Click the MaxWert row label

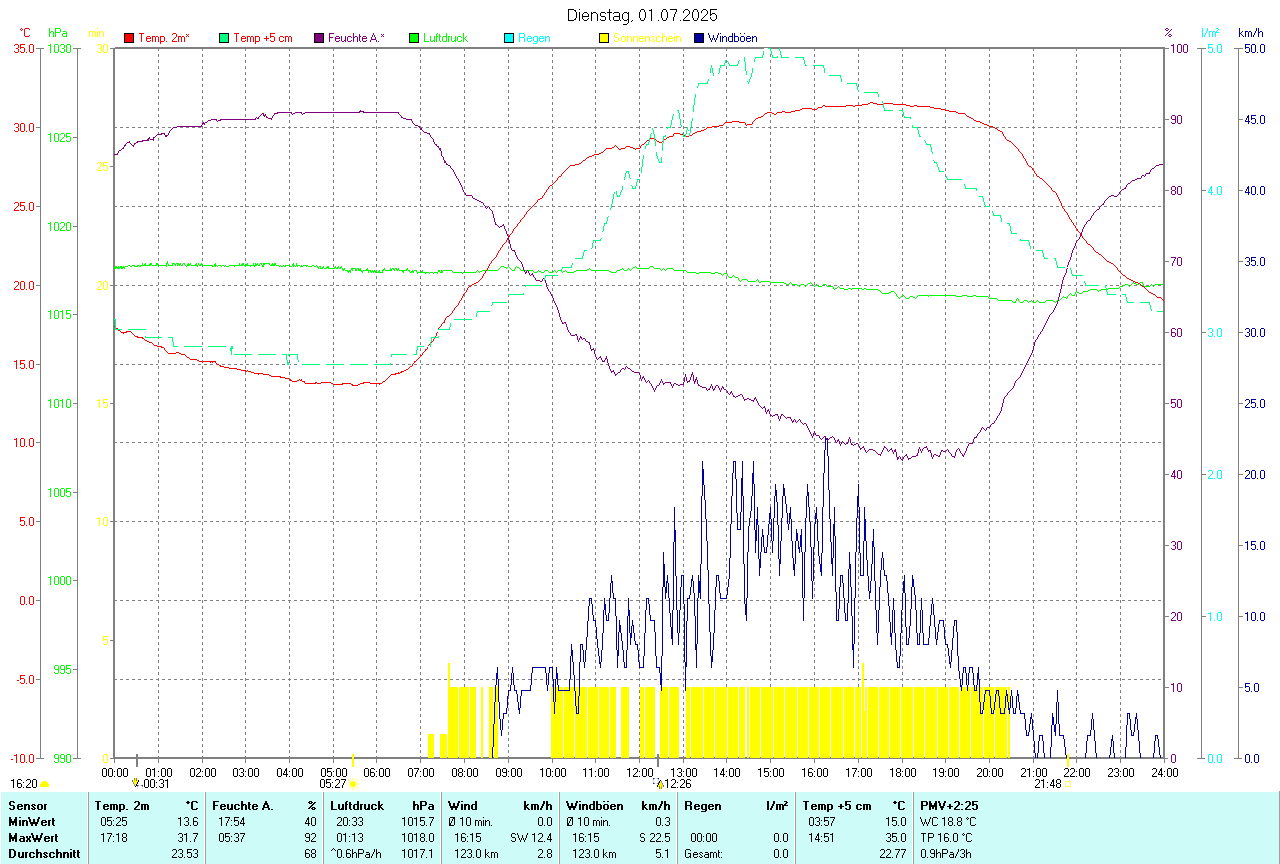33,837
